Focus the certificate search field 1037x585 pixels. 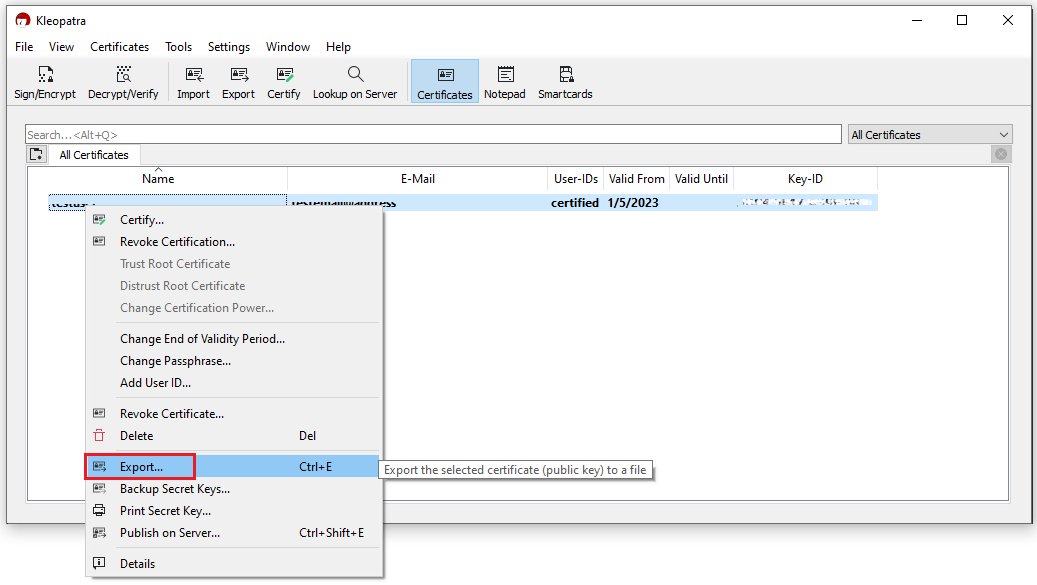pos(433,135)
